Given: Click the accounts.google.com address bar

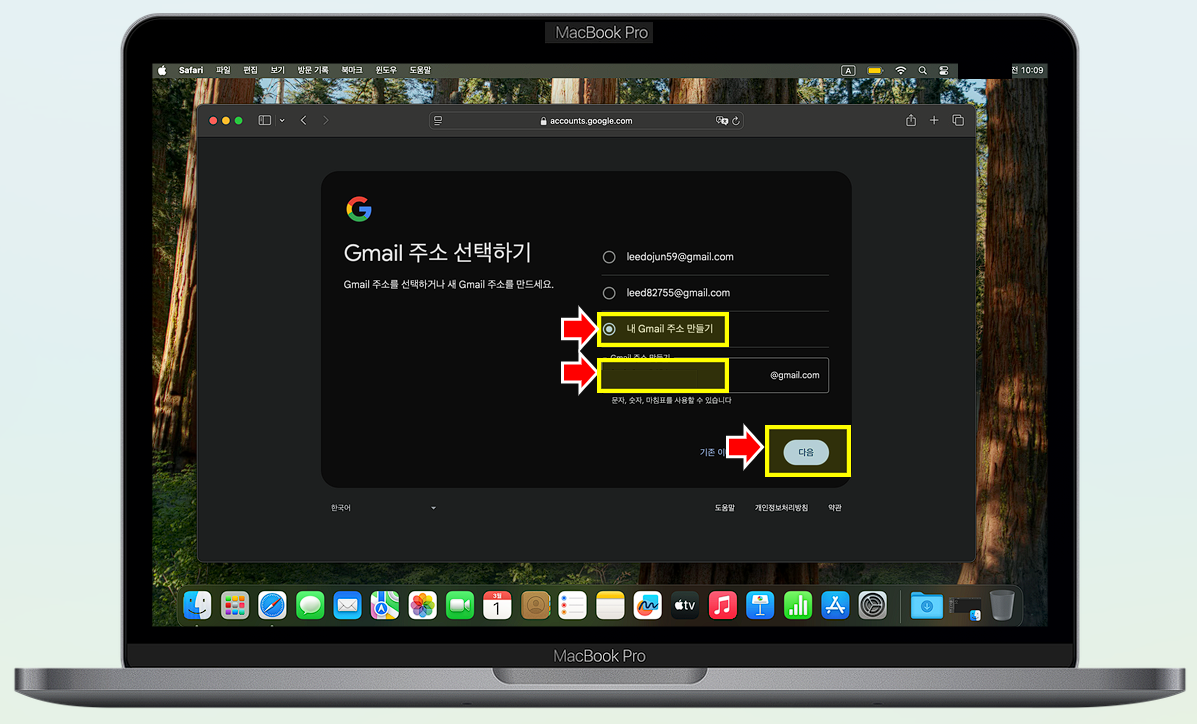Looking at the screenshot, I should point(586,121).
